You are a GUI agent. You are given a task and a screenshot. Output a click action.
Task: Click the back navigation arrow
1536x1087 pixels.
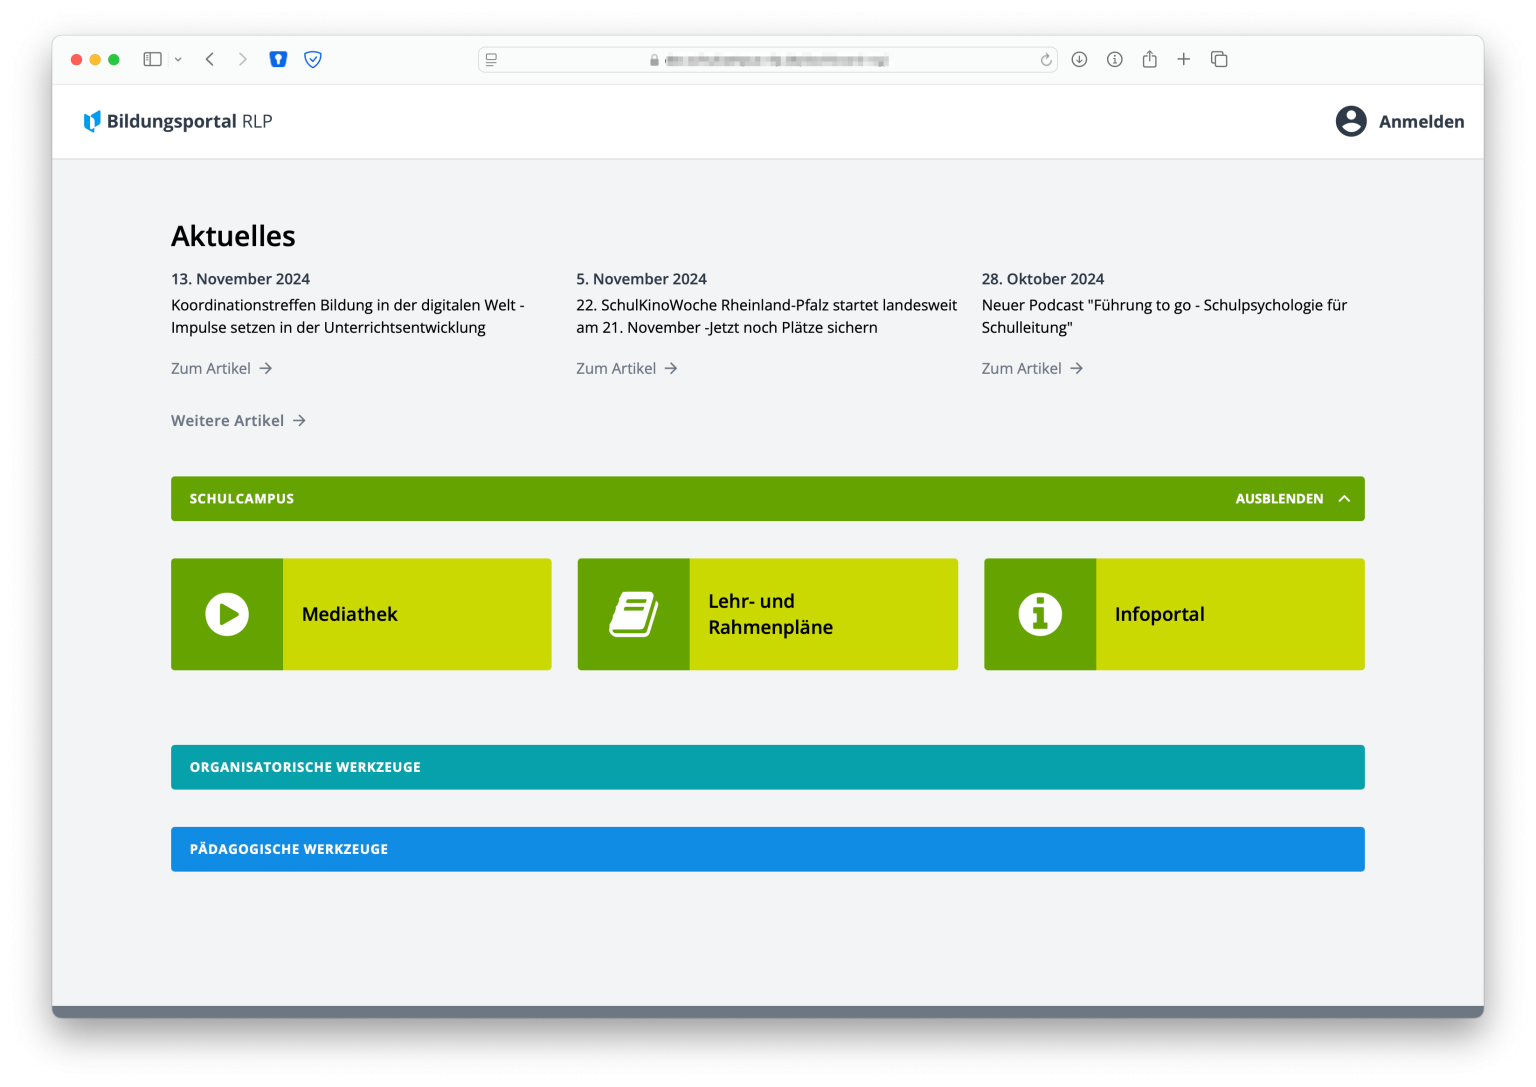(x=210, y=59)
